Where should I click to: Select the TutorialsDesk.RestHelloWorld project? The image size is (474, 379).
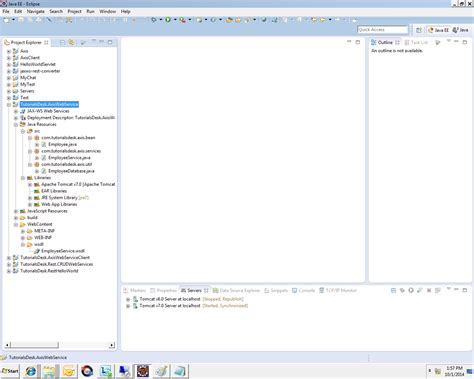[49, 271]
